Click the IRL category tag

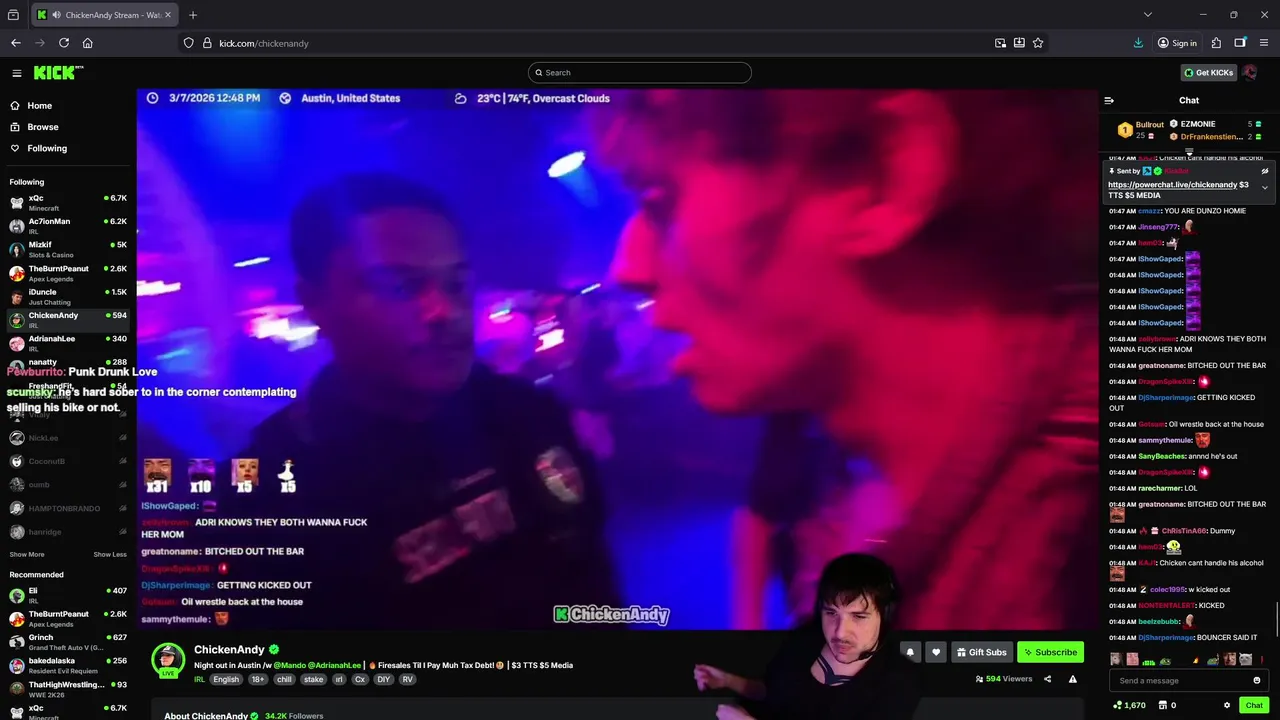pos(199,679)
